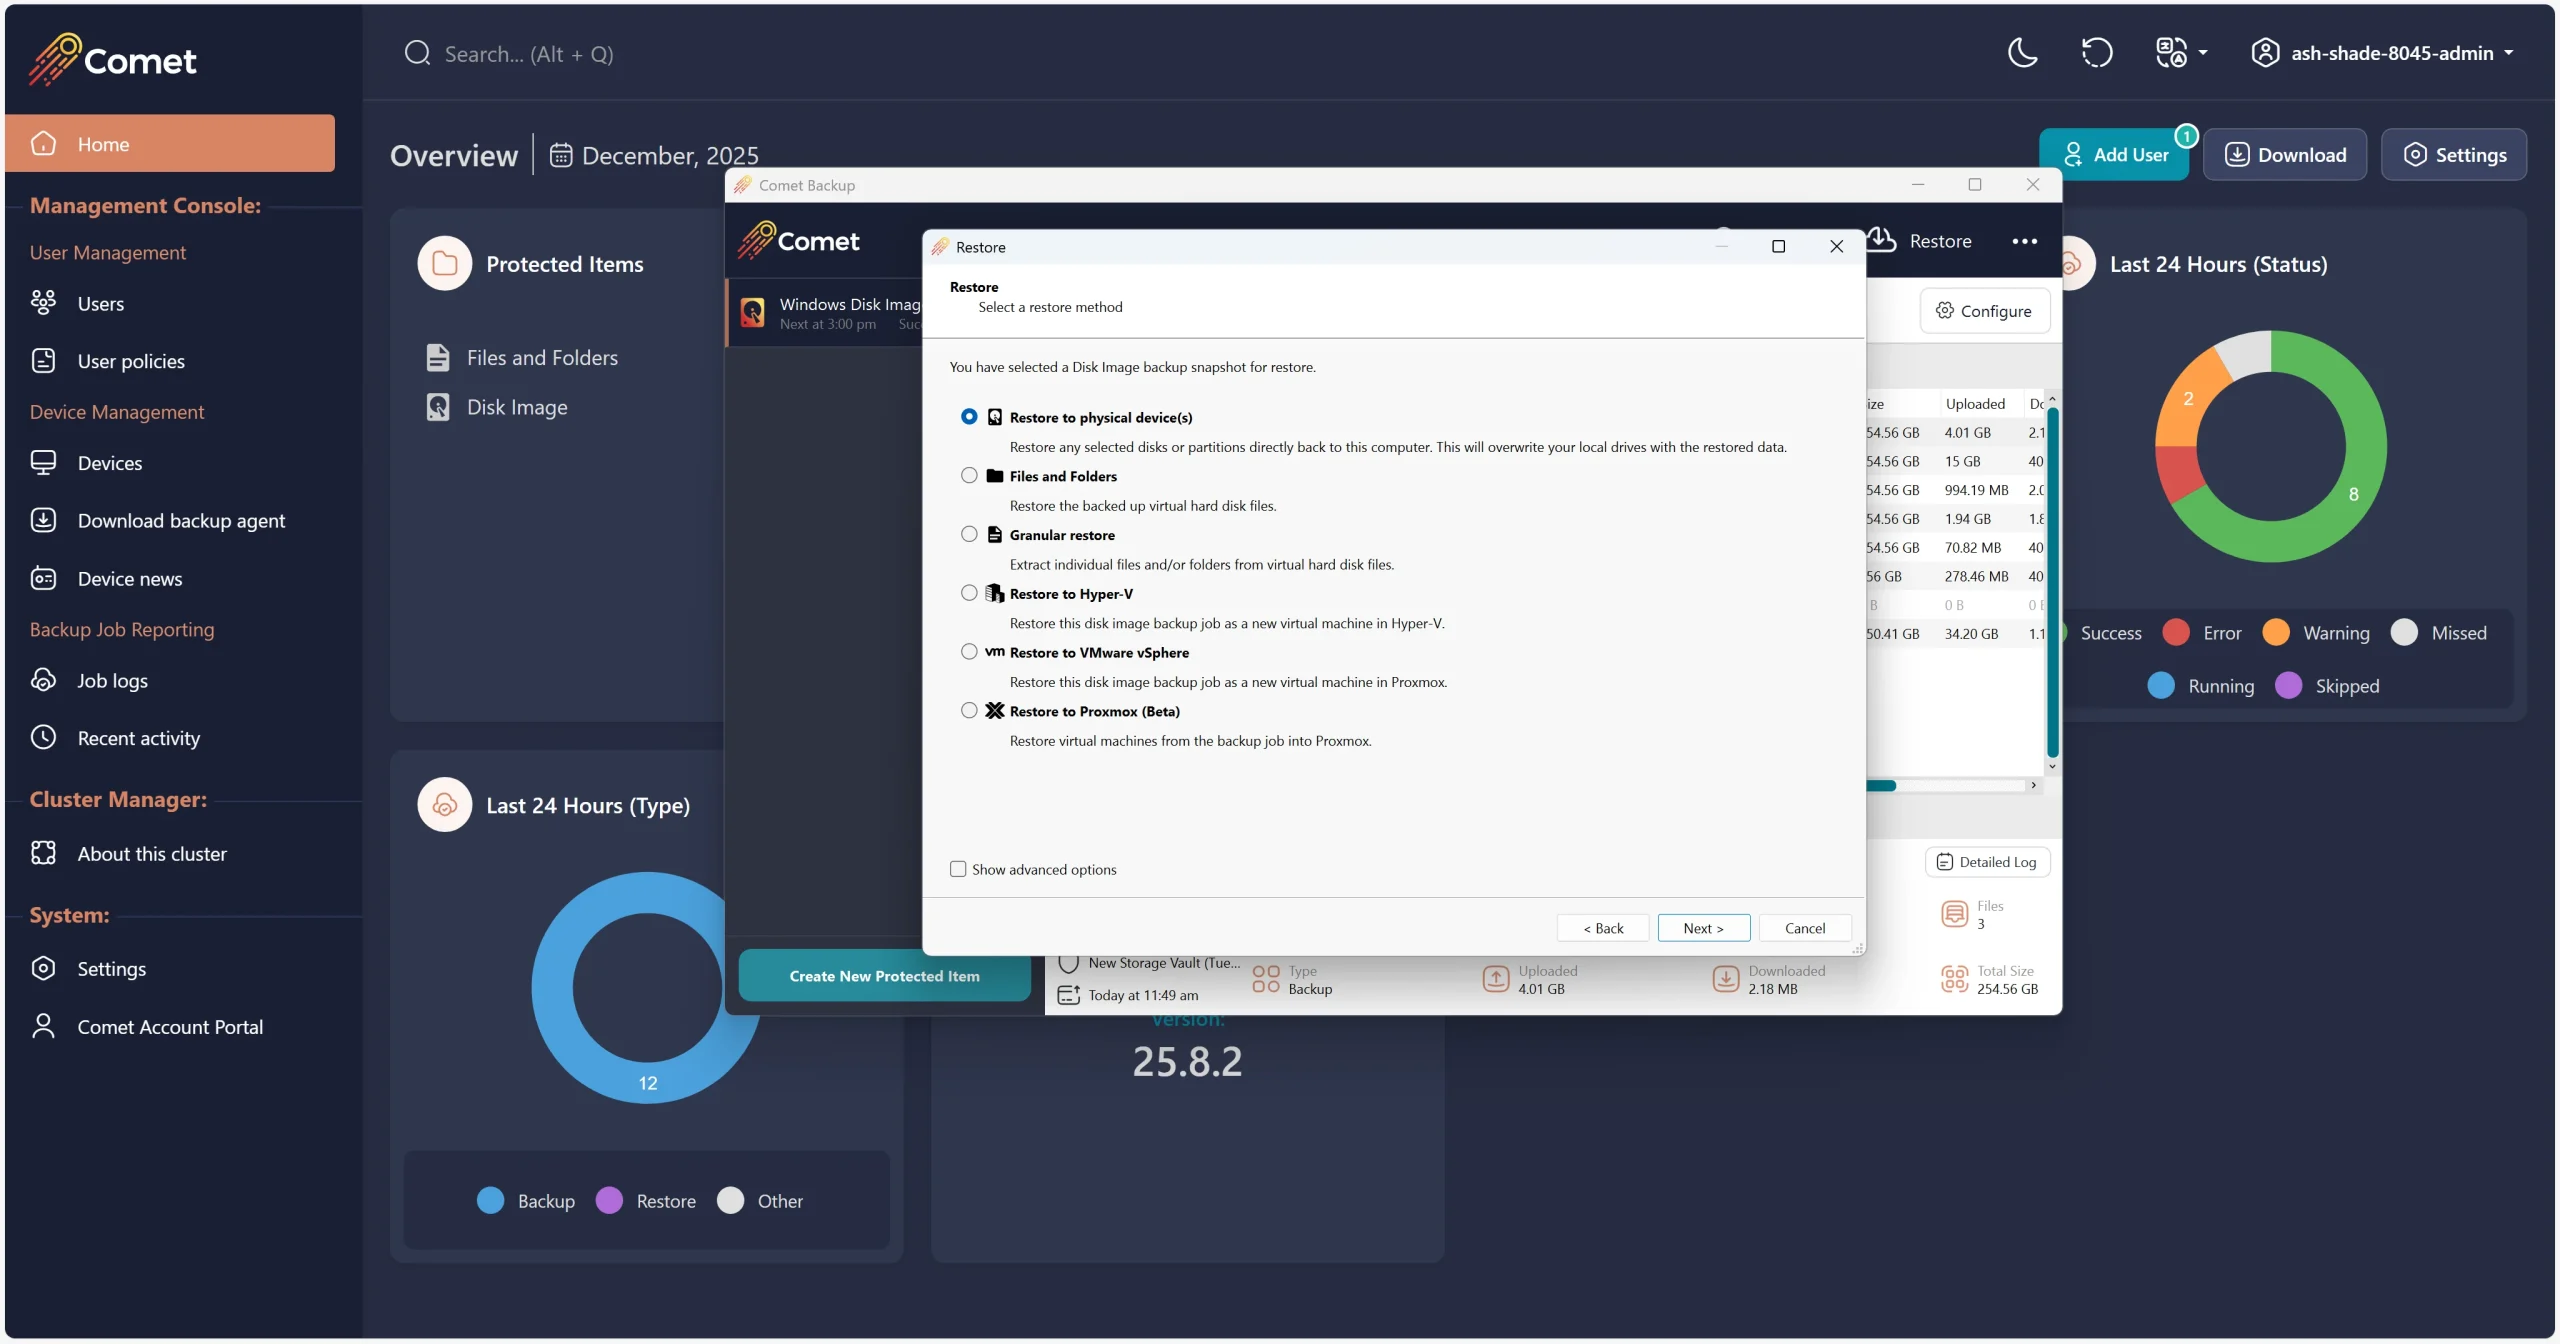The width and height of the screenshot is (2560, 1344).
Task: Click the purple Restore legend swatch
Action: (609, 1200)
